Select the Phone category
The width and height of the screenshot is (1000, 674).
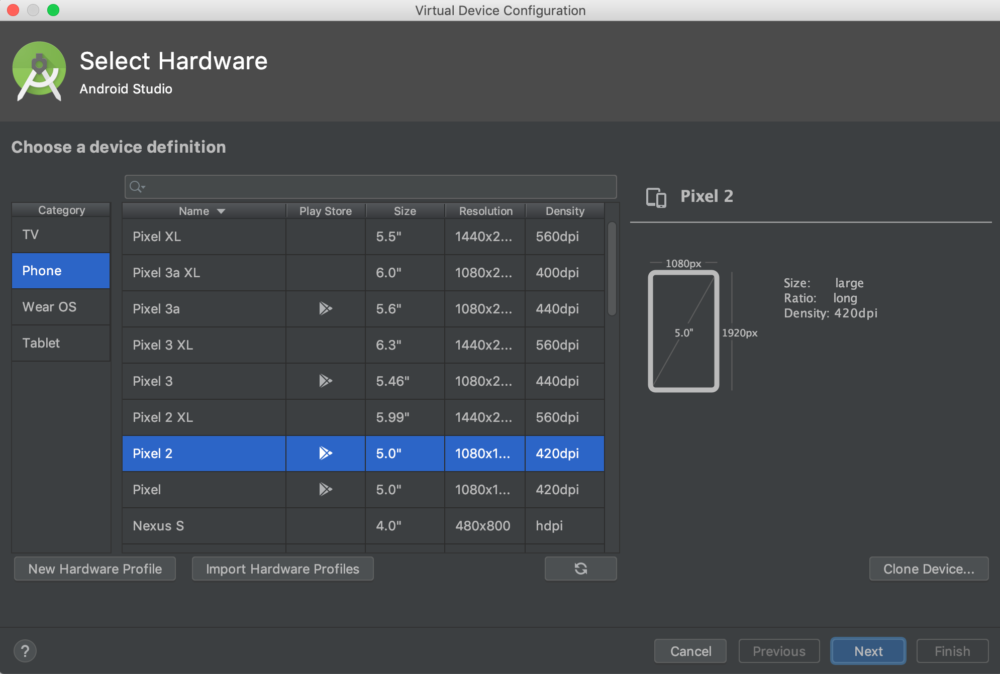click(x=61, y=270)
